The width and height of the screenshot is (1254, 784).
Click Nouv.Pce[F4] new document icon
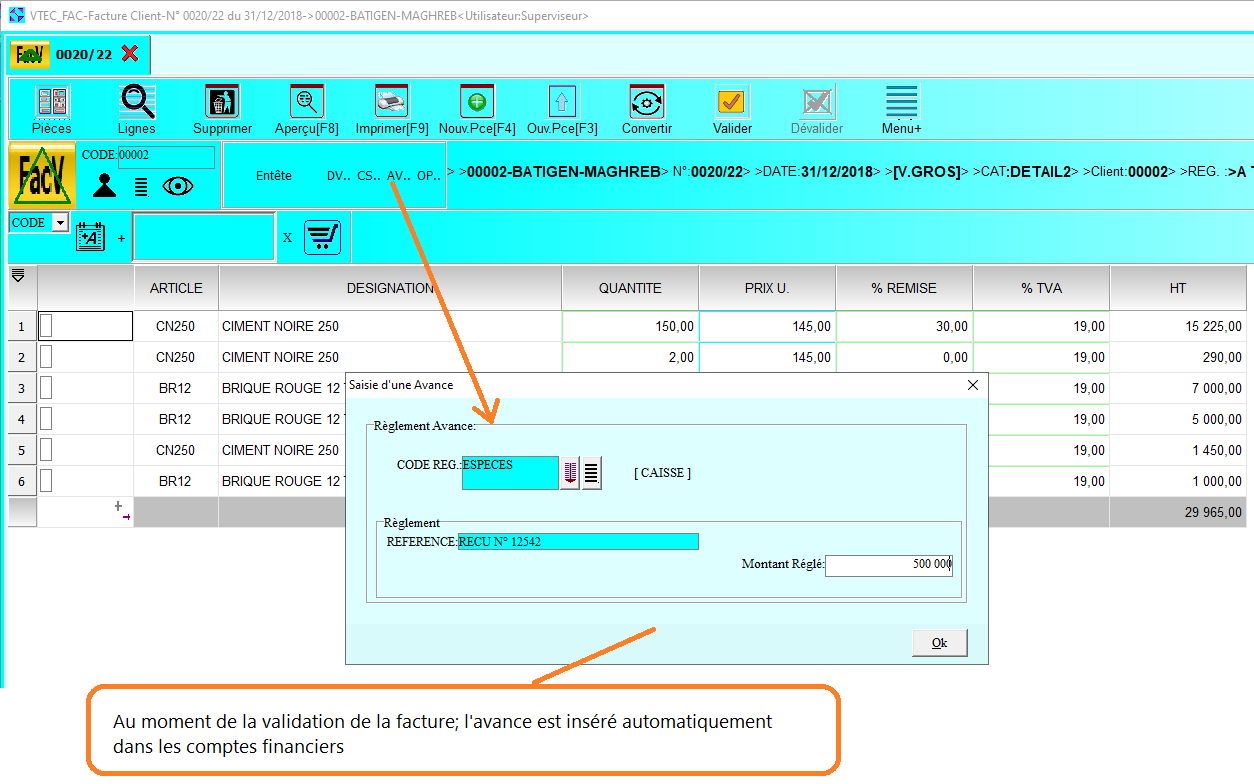(477, 102)
